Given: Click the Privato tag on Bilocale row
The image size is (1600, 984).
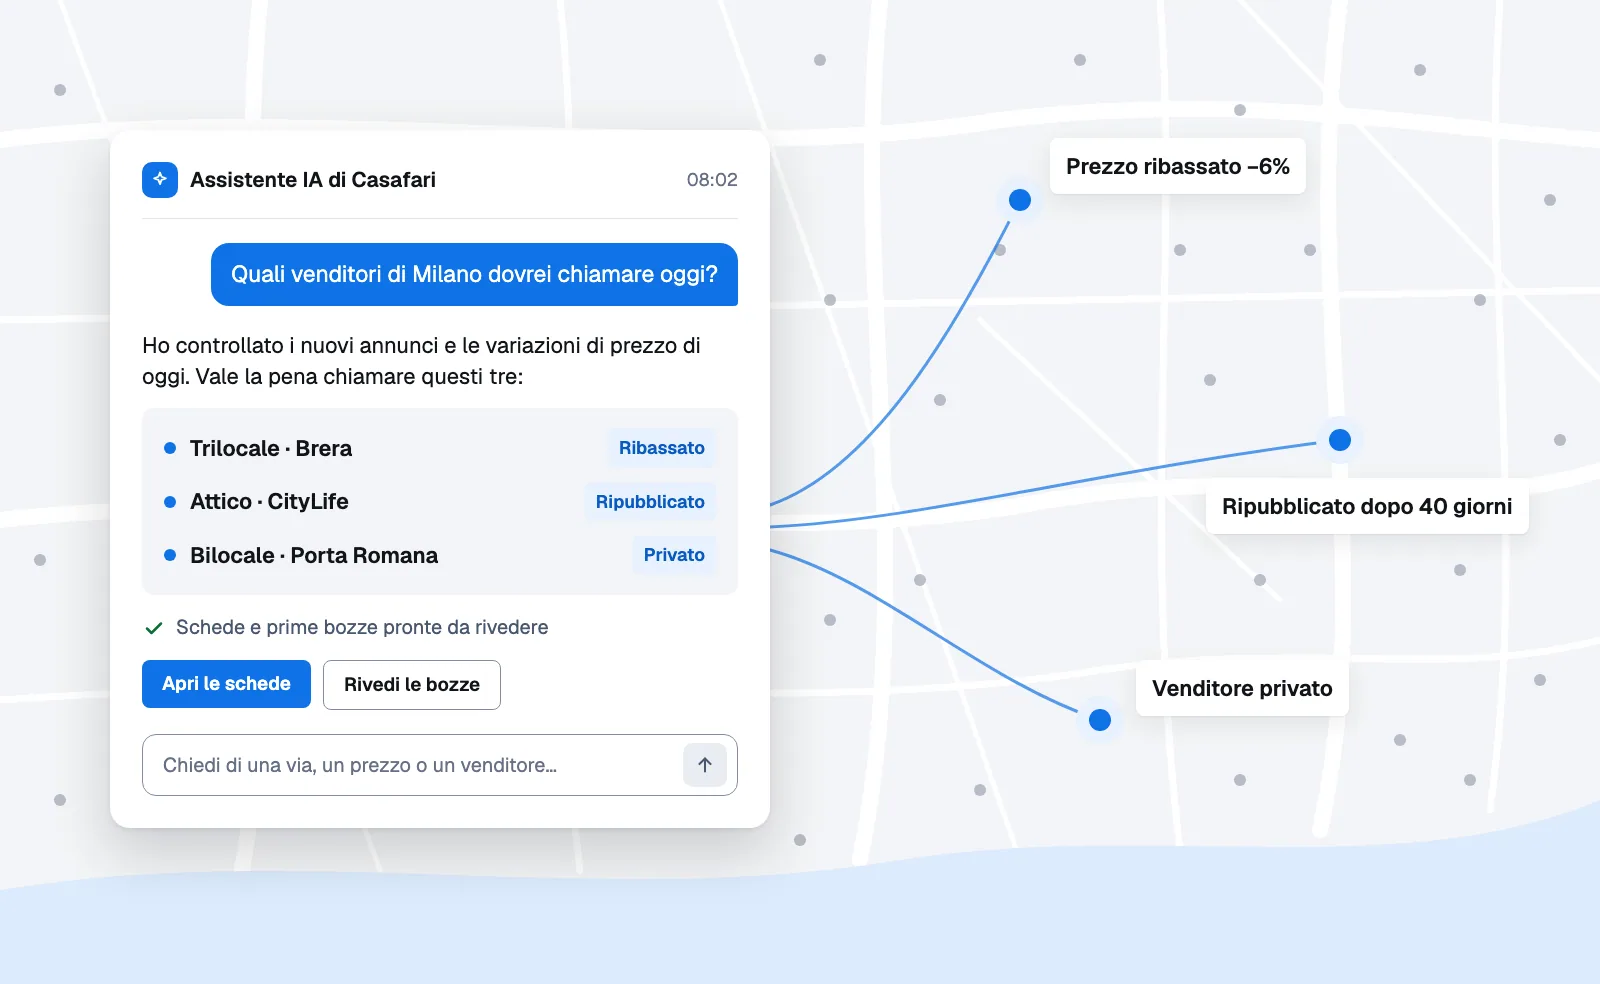Looking at the screenshot, I should pos(674,555).
